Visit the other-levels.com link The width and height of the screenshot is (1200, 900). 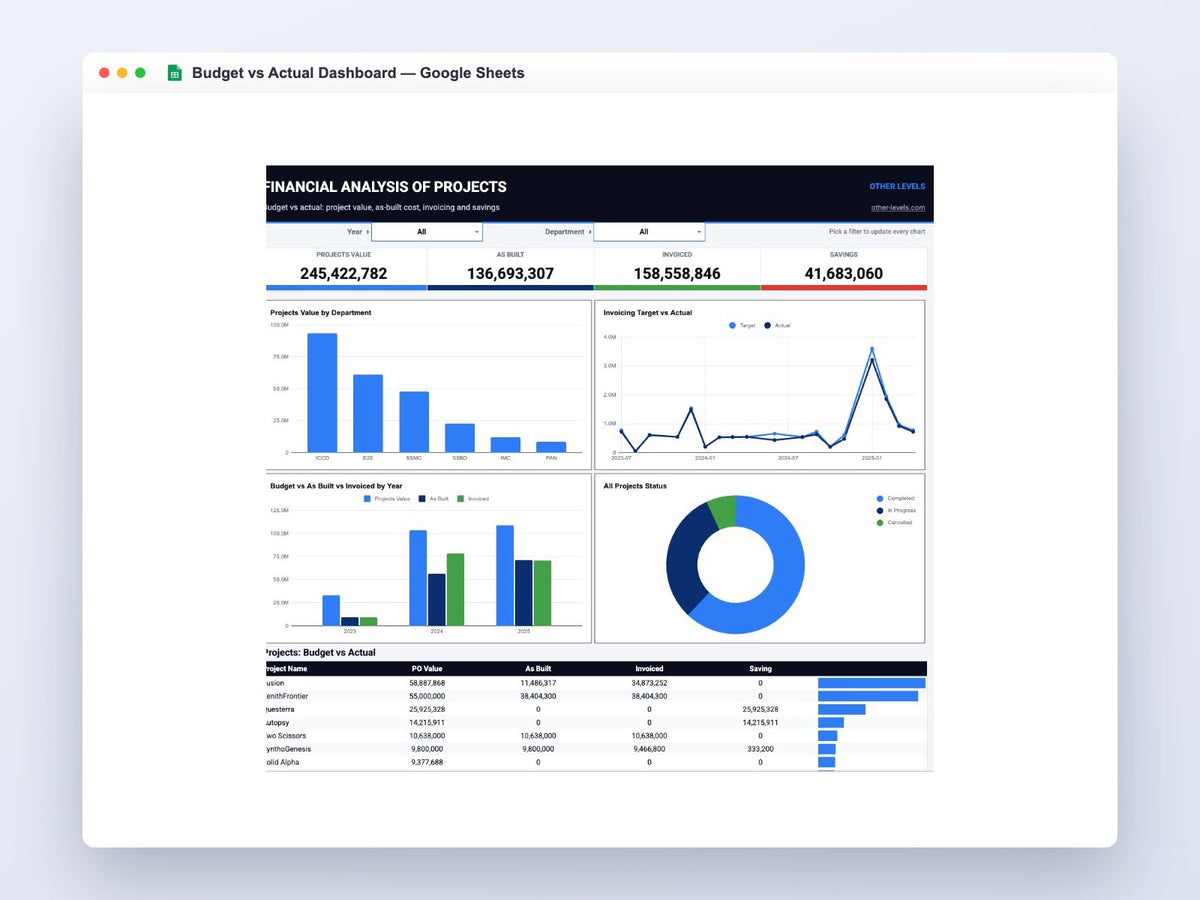pos(898,208)
